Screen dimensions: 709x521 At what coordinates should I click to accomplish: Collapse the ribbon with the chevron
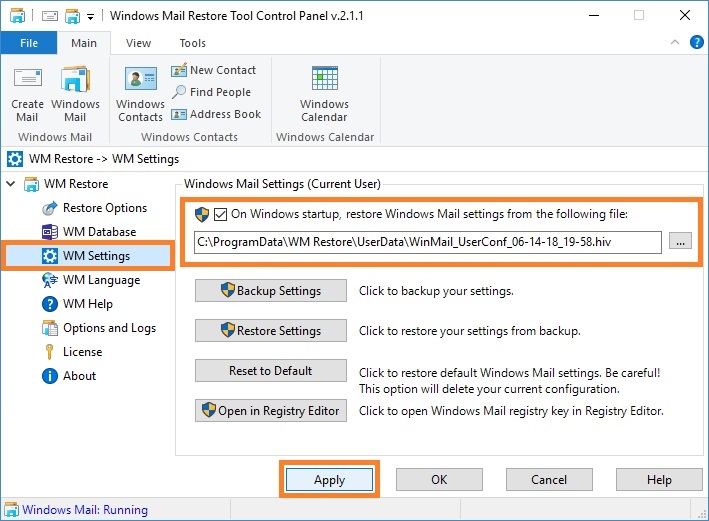click(675, 42)
